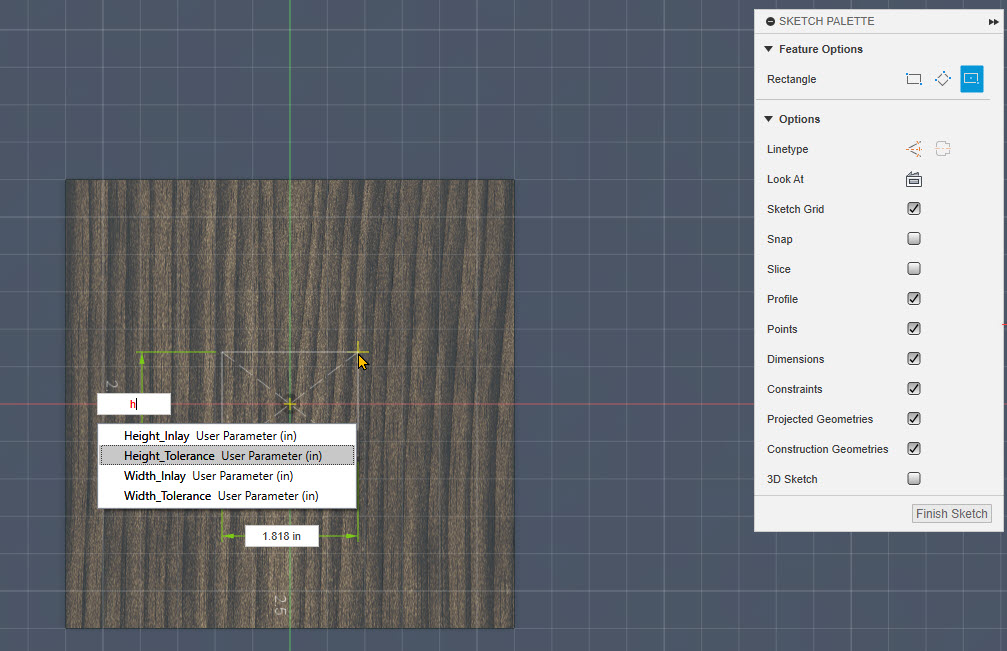
Task: Enable the 3D Sketch checkbox
Action: (x=914, y=478)
